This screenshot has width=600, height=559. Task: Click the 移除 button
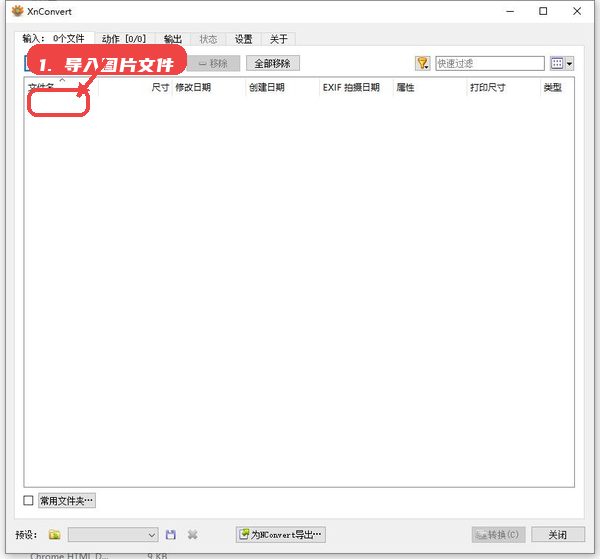point(214,64)
